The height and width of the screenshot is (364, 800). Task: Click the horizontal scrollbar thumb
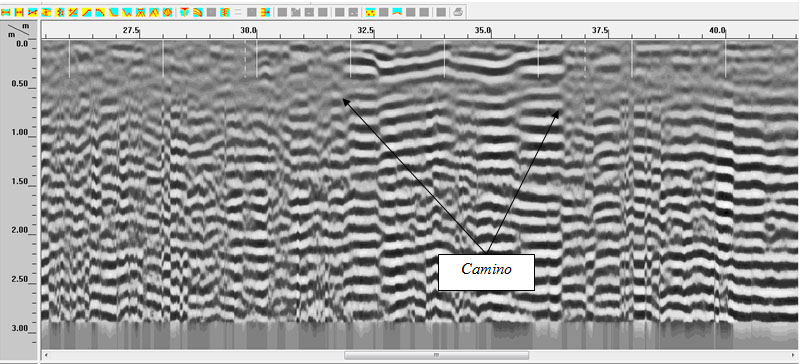(436, 355)
